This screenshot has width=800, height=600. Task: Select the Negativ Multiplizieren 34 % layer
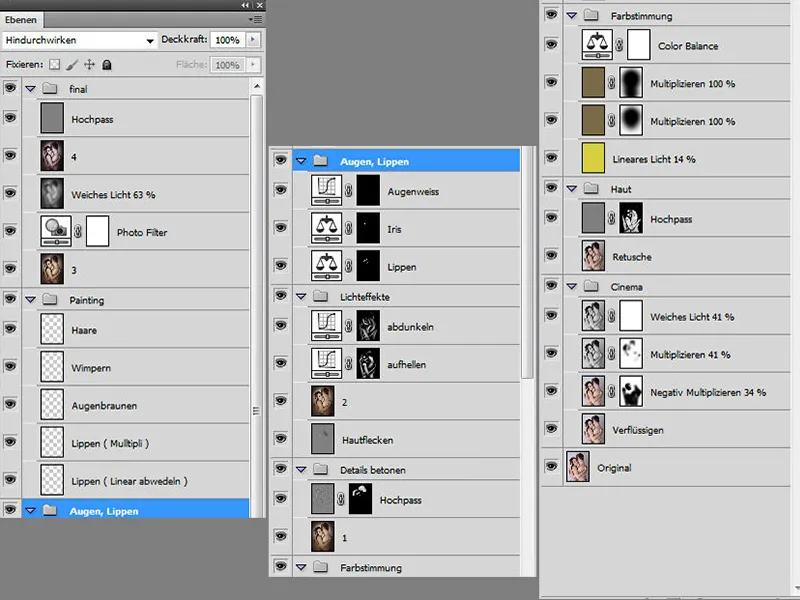click(x=677, y=392)
